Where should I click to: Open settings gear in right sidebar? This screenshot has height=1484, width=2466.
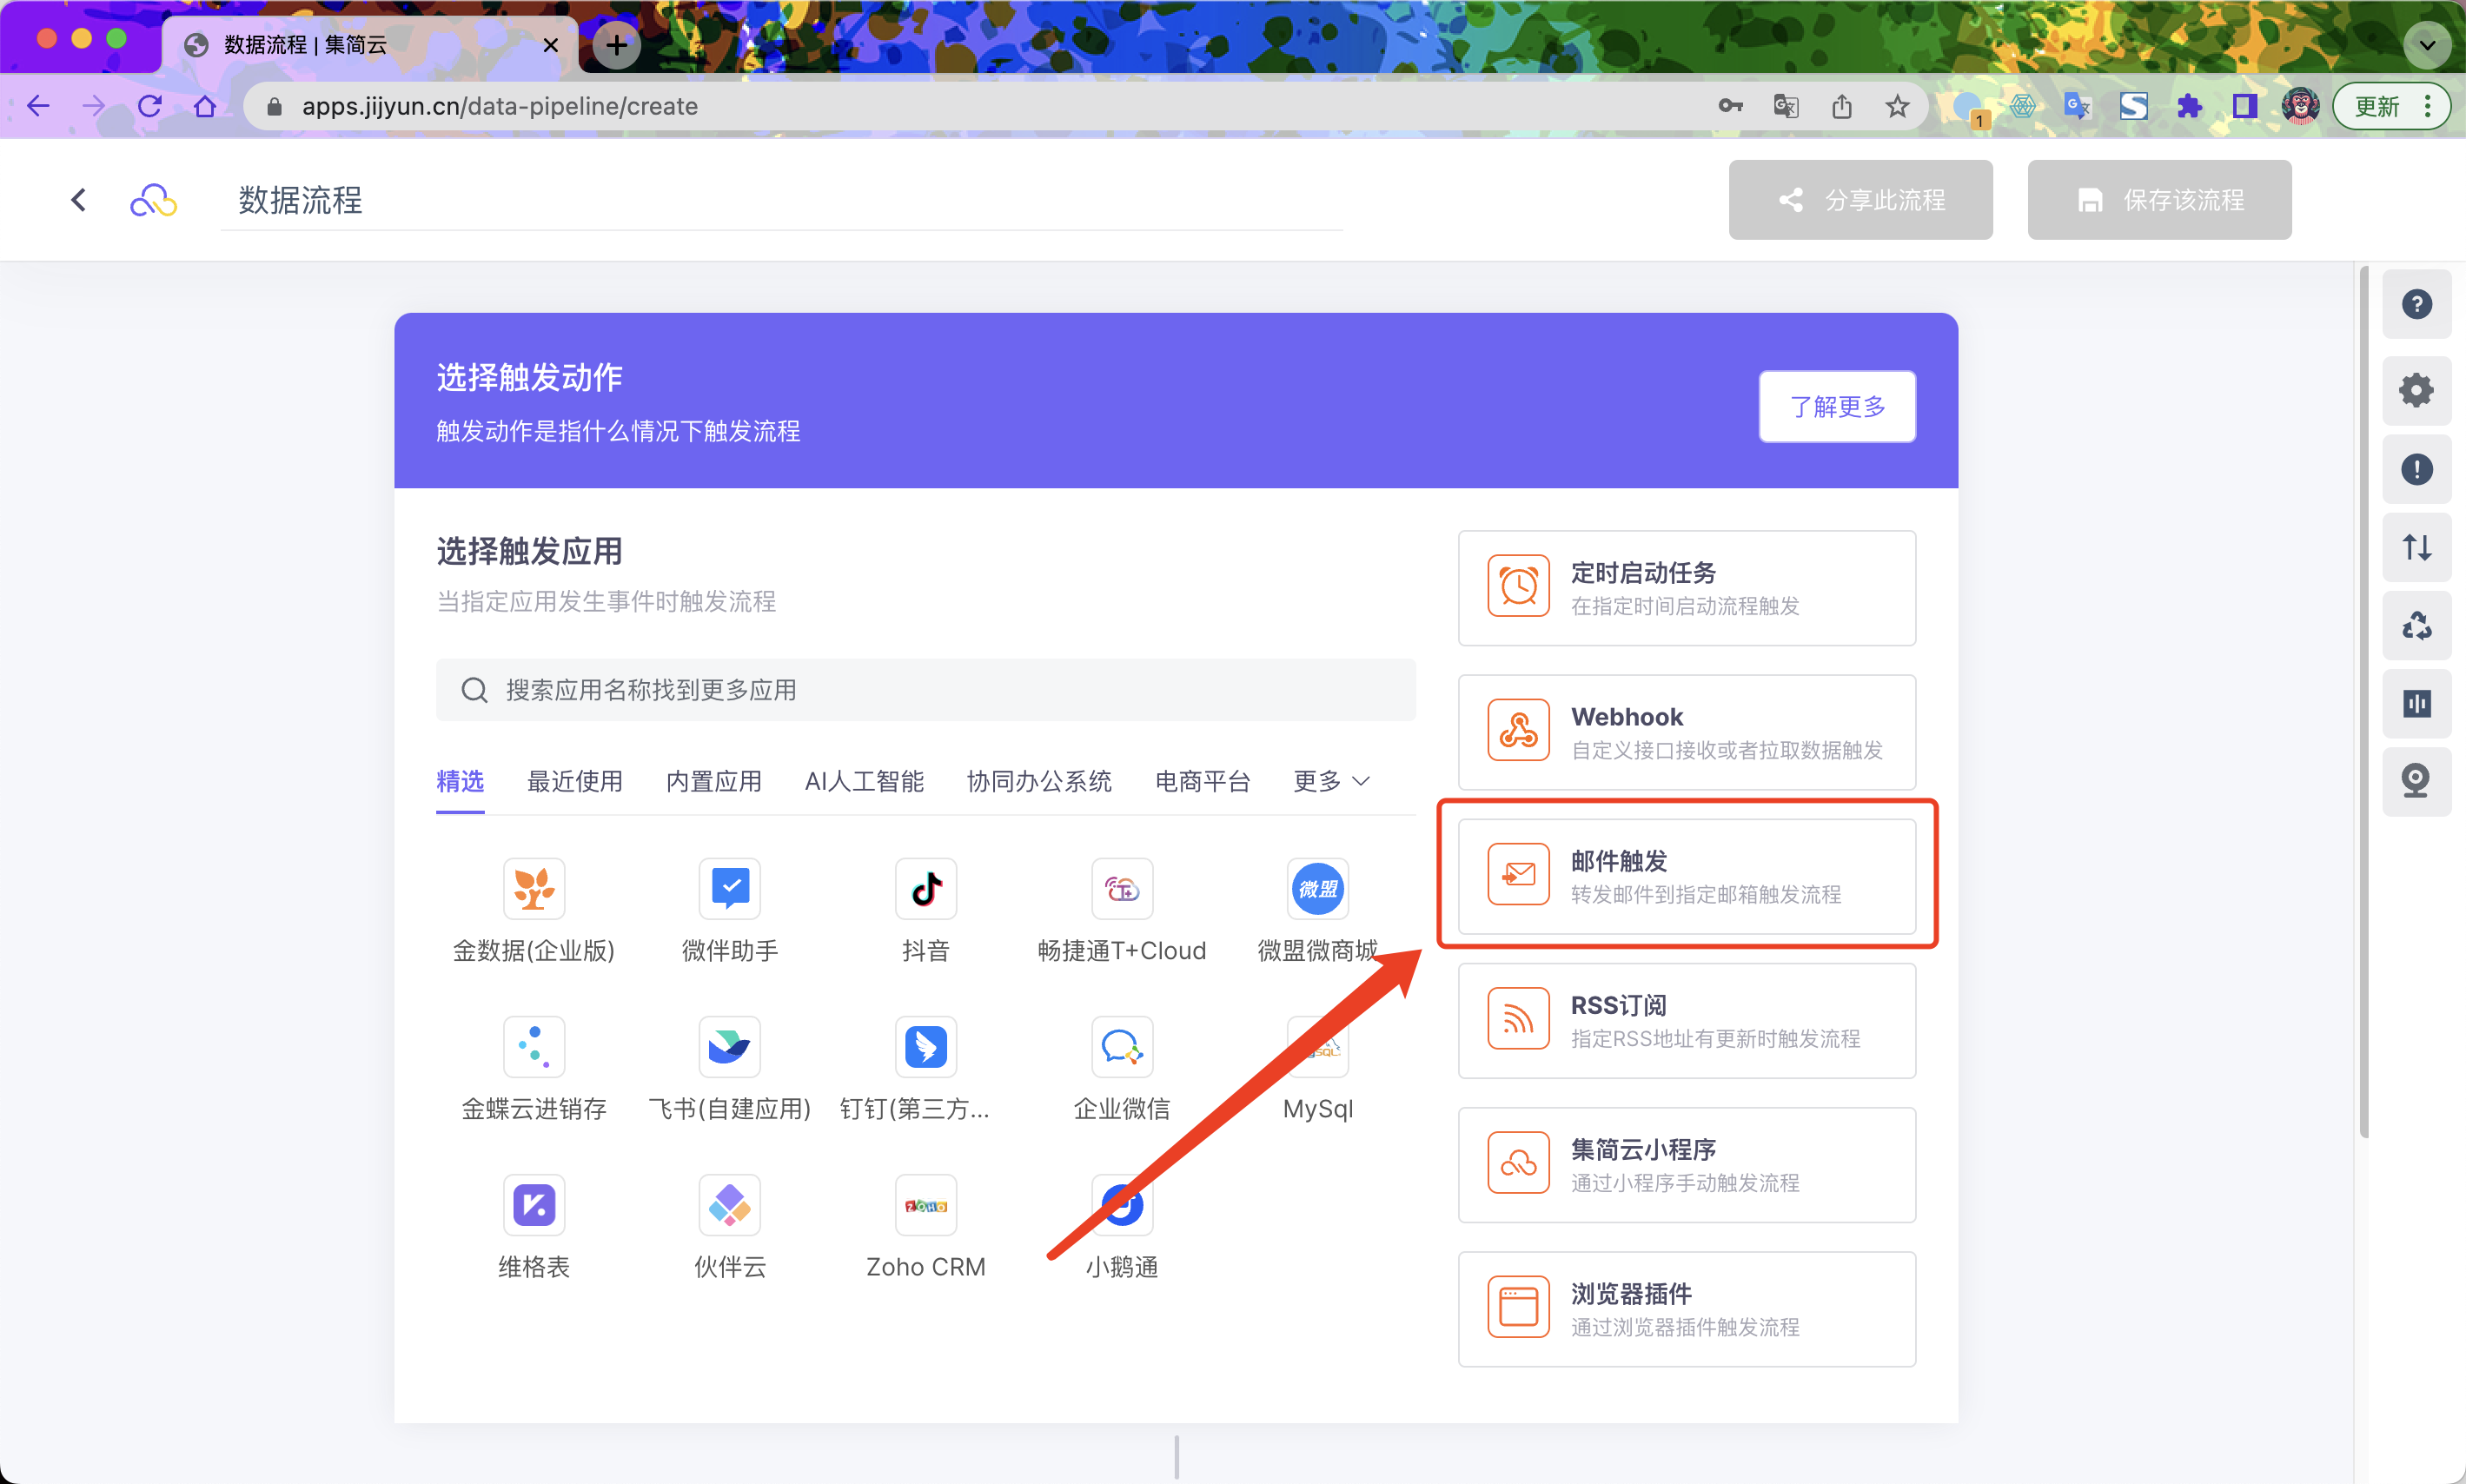[x=2416, y=390]
